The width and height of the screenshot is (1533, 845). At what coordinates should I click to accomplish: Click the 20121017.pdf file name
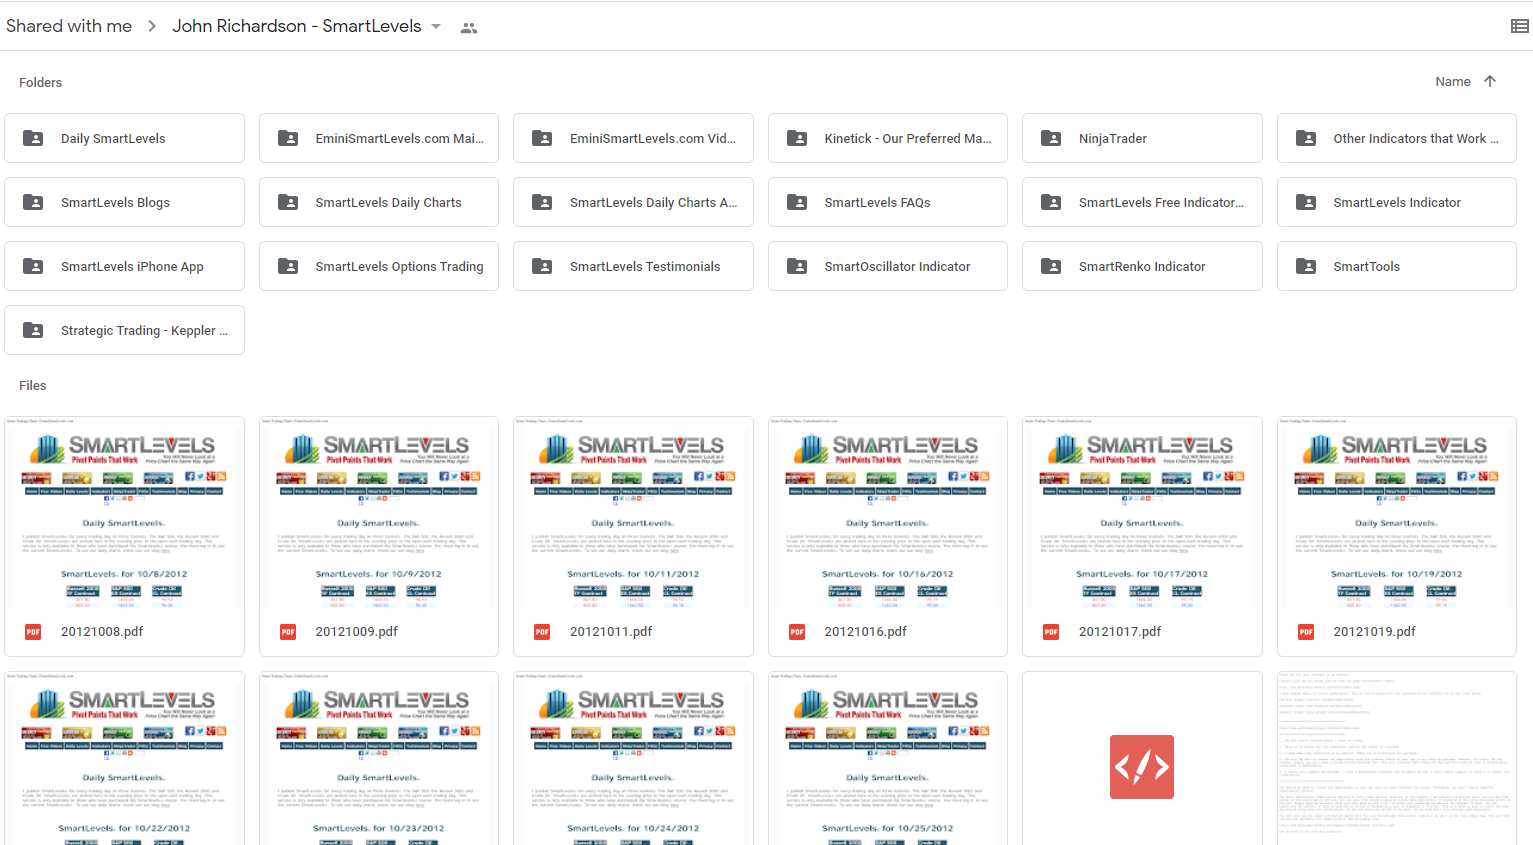[1120, 632]
